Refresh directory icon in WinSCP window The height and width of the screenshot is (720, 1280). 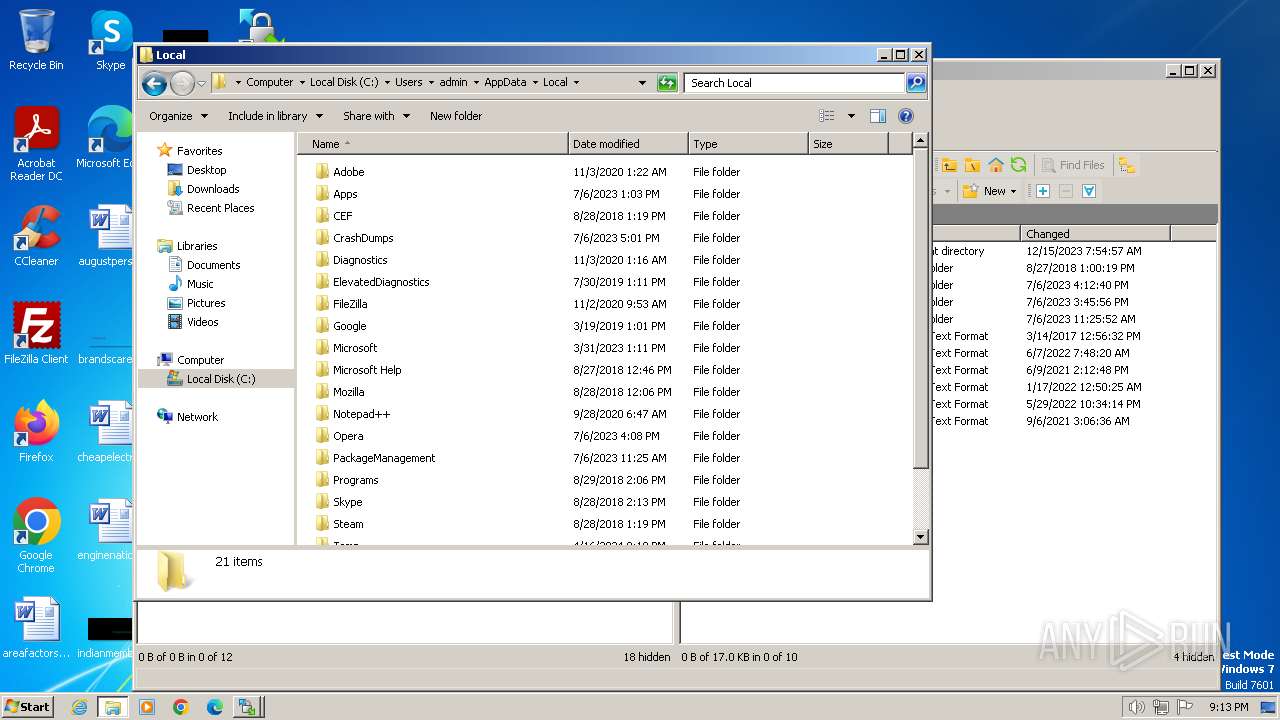click(x=1018, y=165)
